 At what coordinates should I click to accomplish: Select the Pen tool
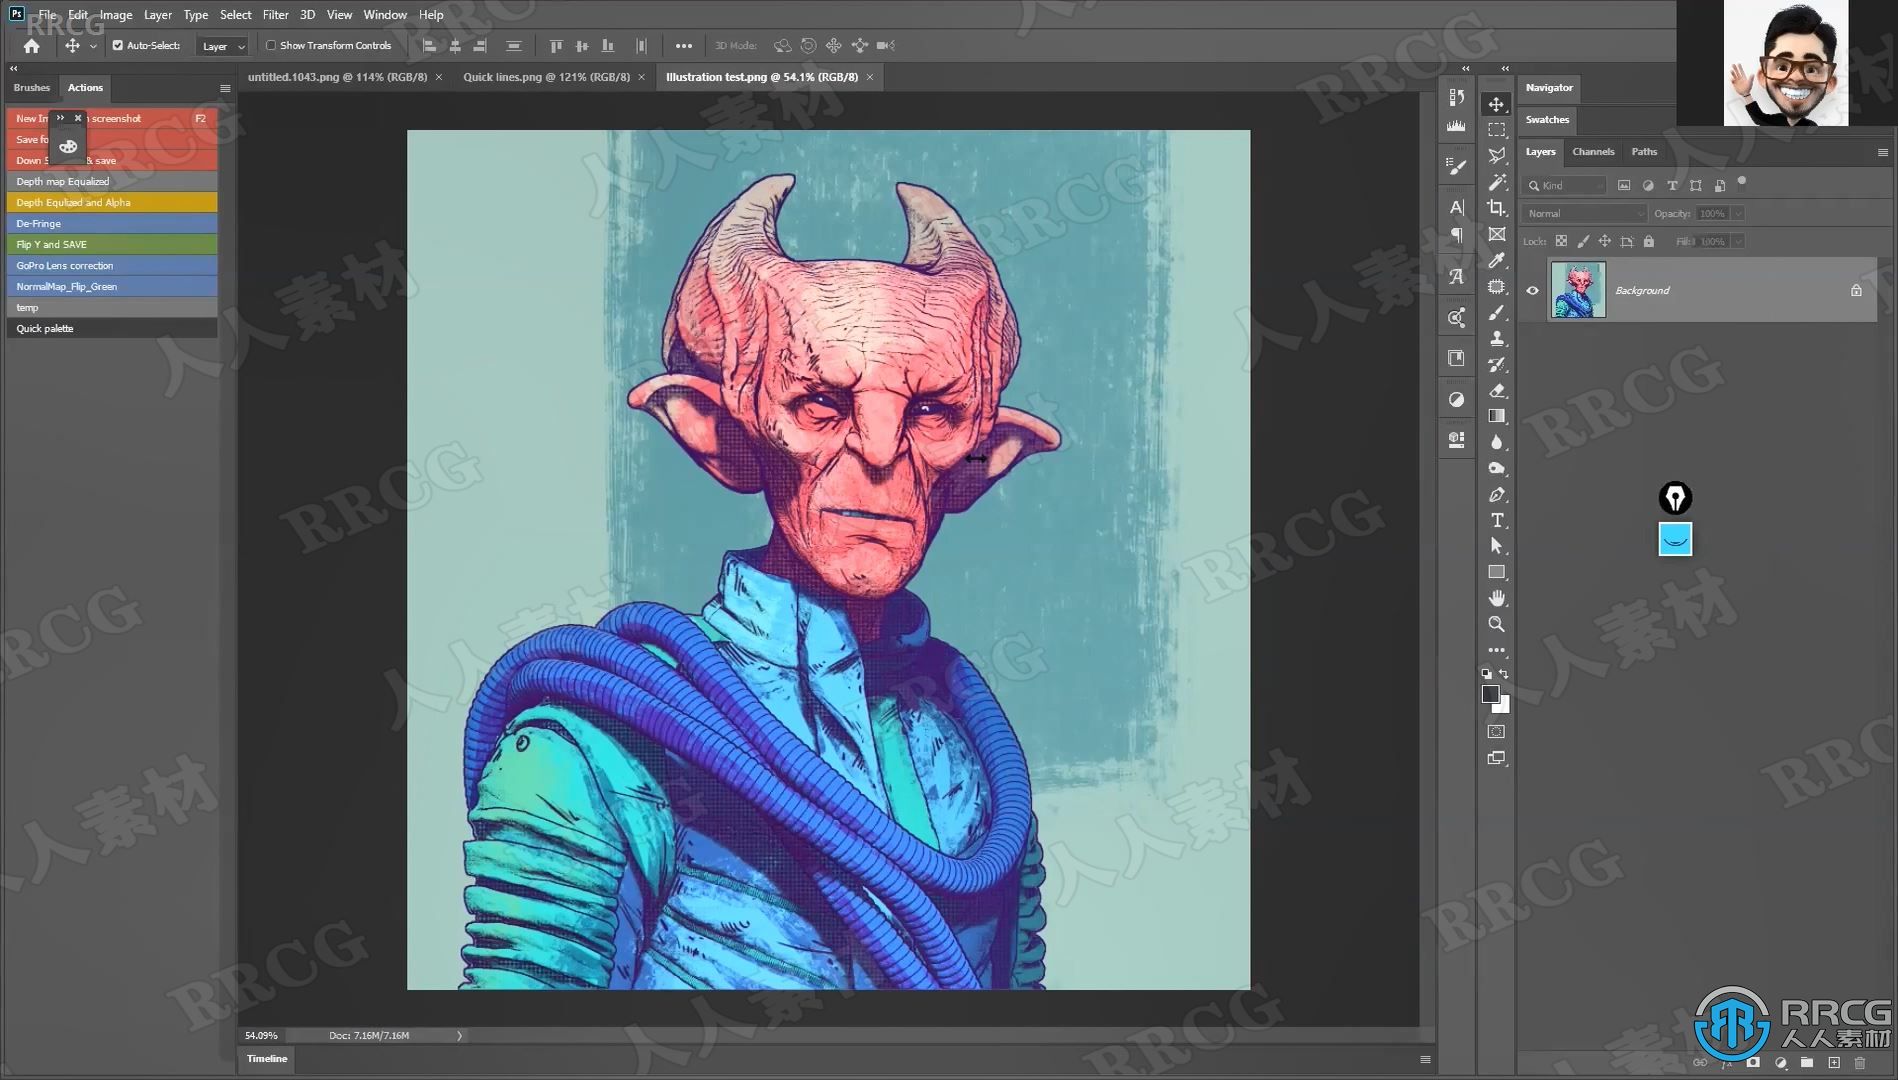pyautogui.click(x=1496, y=494)
